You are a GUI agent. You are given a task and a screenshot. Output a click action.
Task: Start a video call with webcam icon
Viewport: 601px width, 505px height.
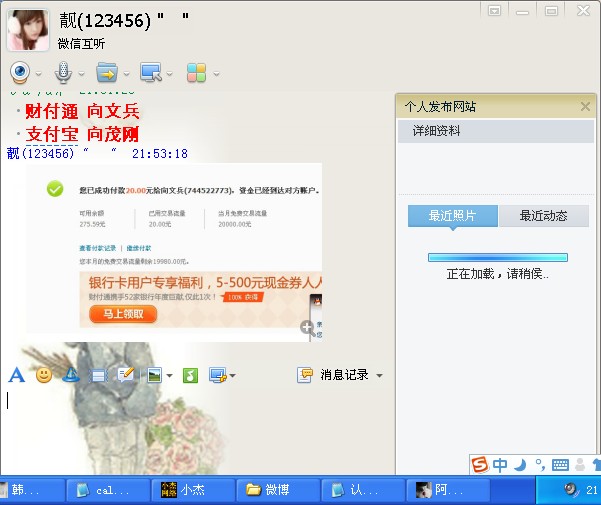coord(20,73)
